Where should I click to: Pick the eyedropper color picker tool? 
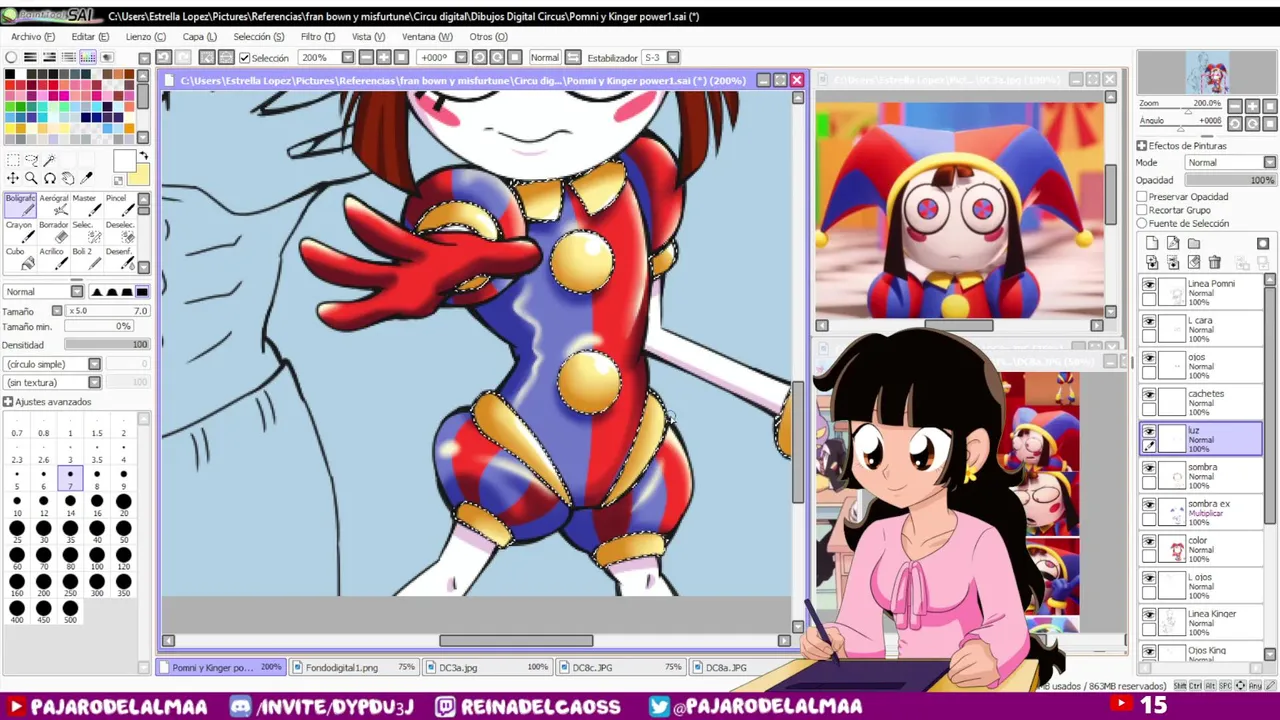coord(86,179)
